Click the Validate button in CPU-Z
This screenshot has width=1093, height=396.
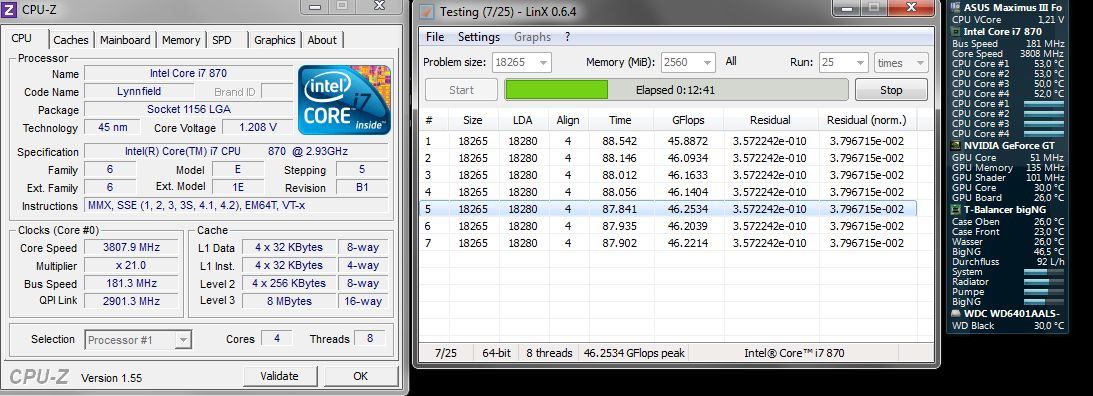pyautogui.click(x=279, y=376)
